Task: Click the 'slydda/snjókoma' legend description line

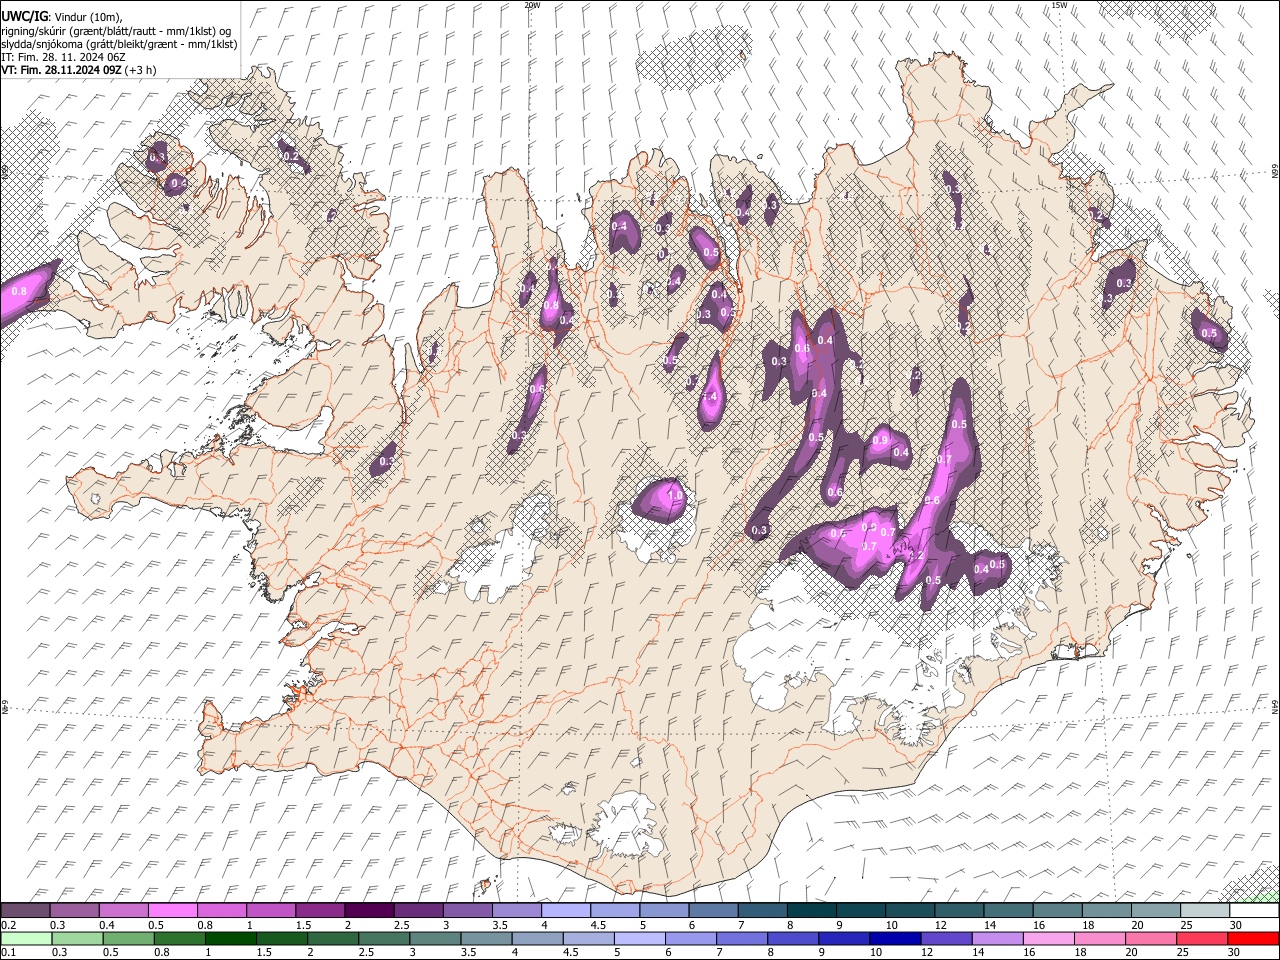Action: tap(119, 44)
